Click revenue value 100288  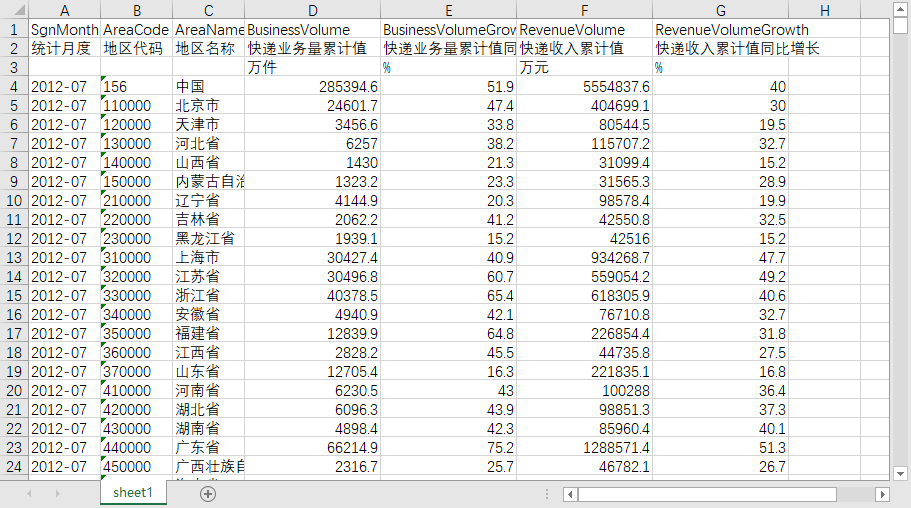click(x=584, y=391)
